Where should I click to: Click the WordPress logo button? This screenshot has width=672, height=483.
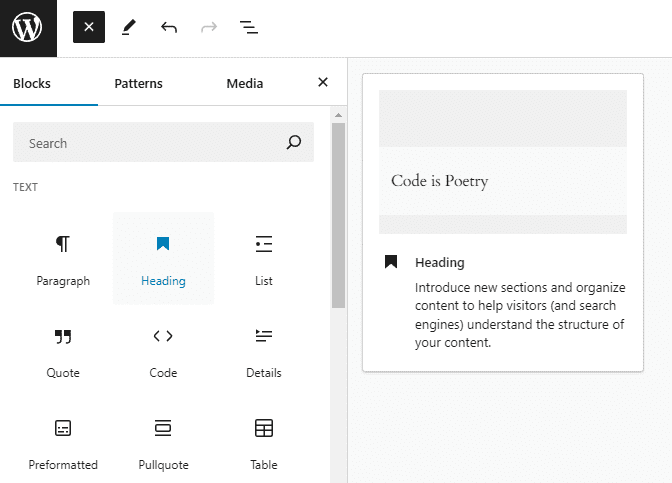pyautogui.click(x=28, y=28)
